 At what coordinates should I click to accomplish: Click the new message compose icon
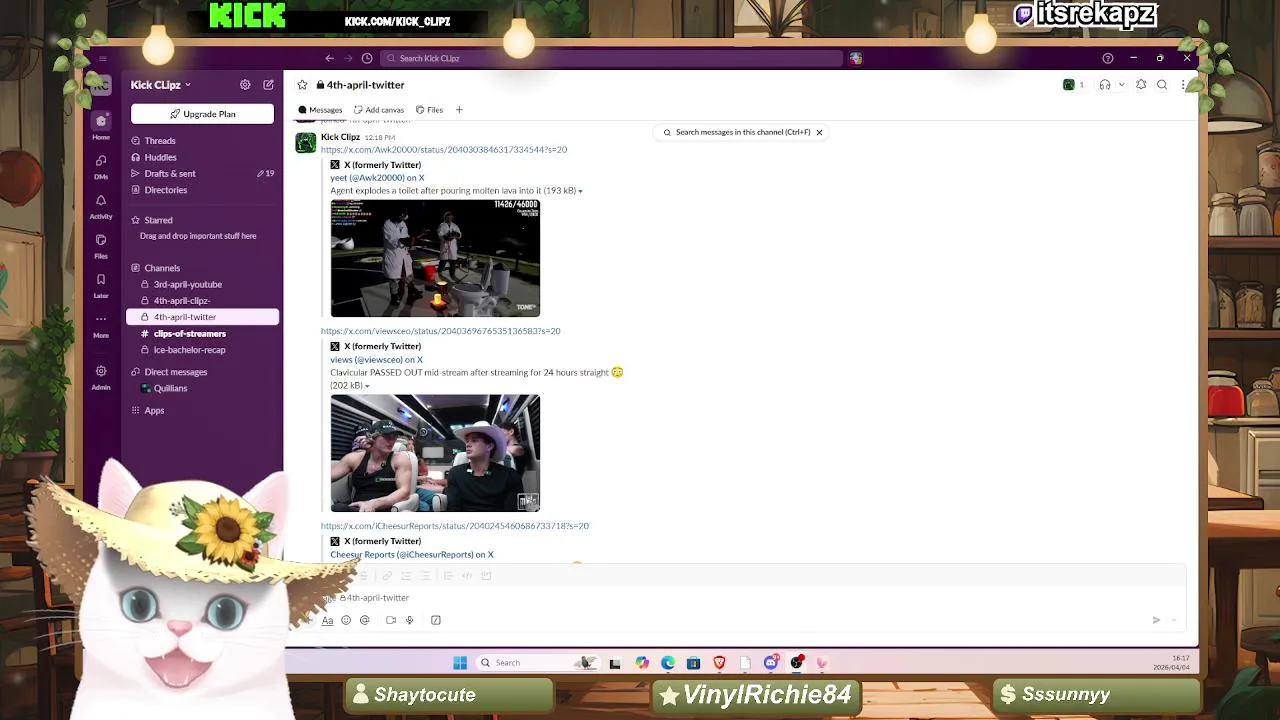(268, 85)
